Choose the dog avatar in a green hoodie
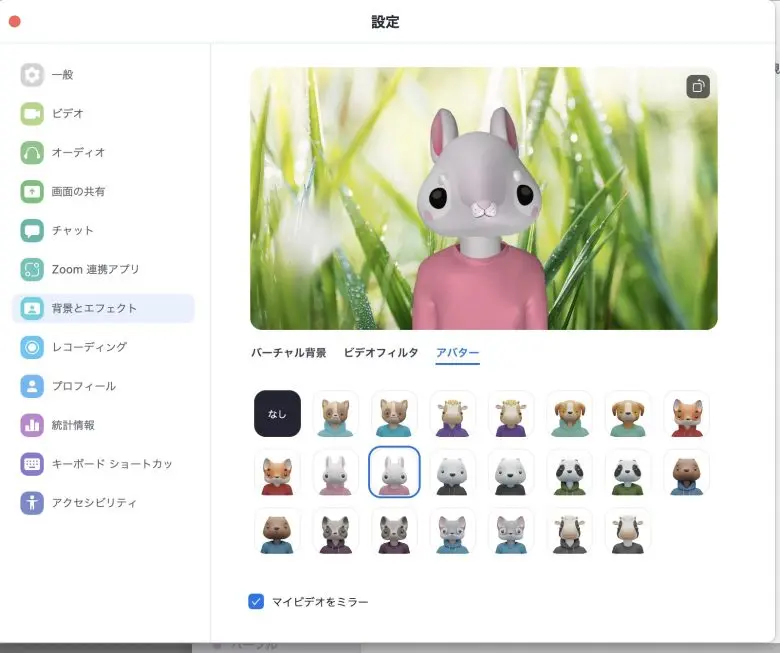 [x=570, y=414]
